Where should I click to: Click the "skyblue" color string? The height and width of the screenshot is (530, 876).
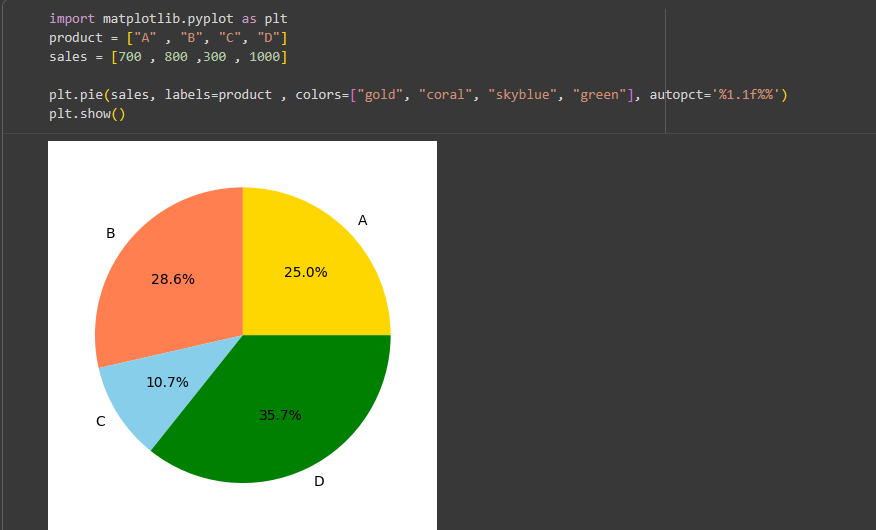pos(522,95)
